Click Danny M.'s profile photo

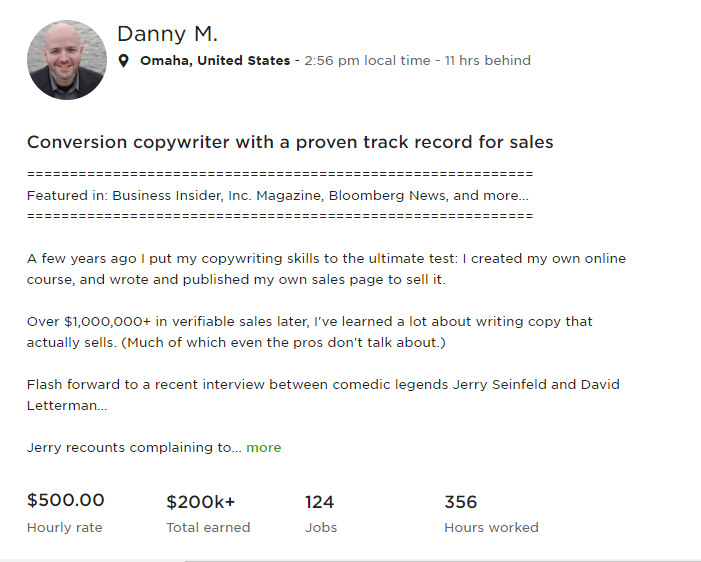click(67, 60)
